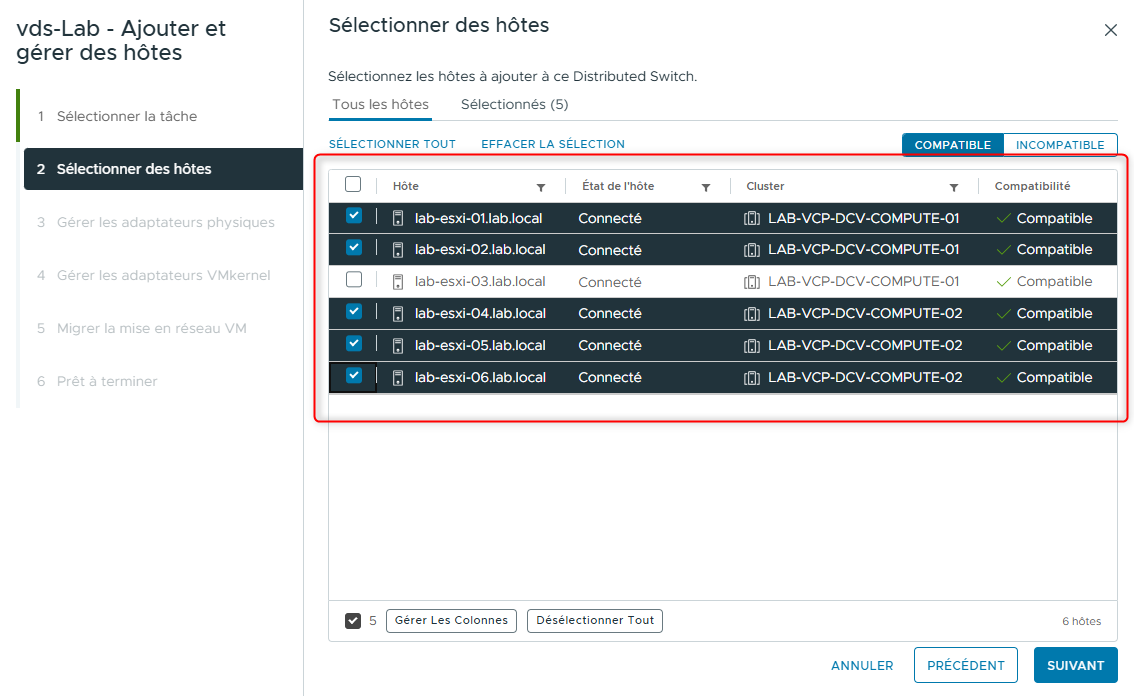Close the Sélectionner des hôtes dialog

(1110, 30)
